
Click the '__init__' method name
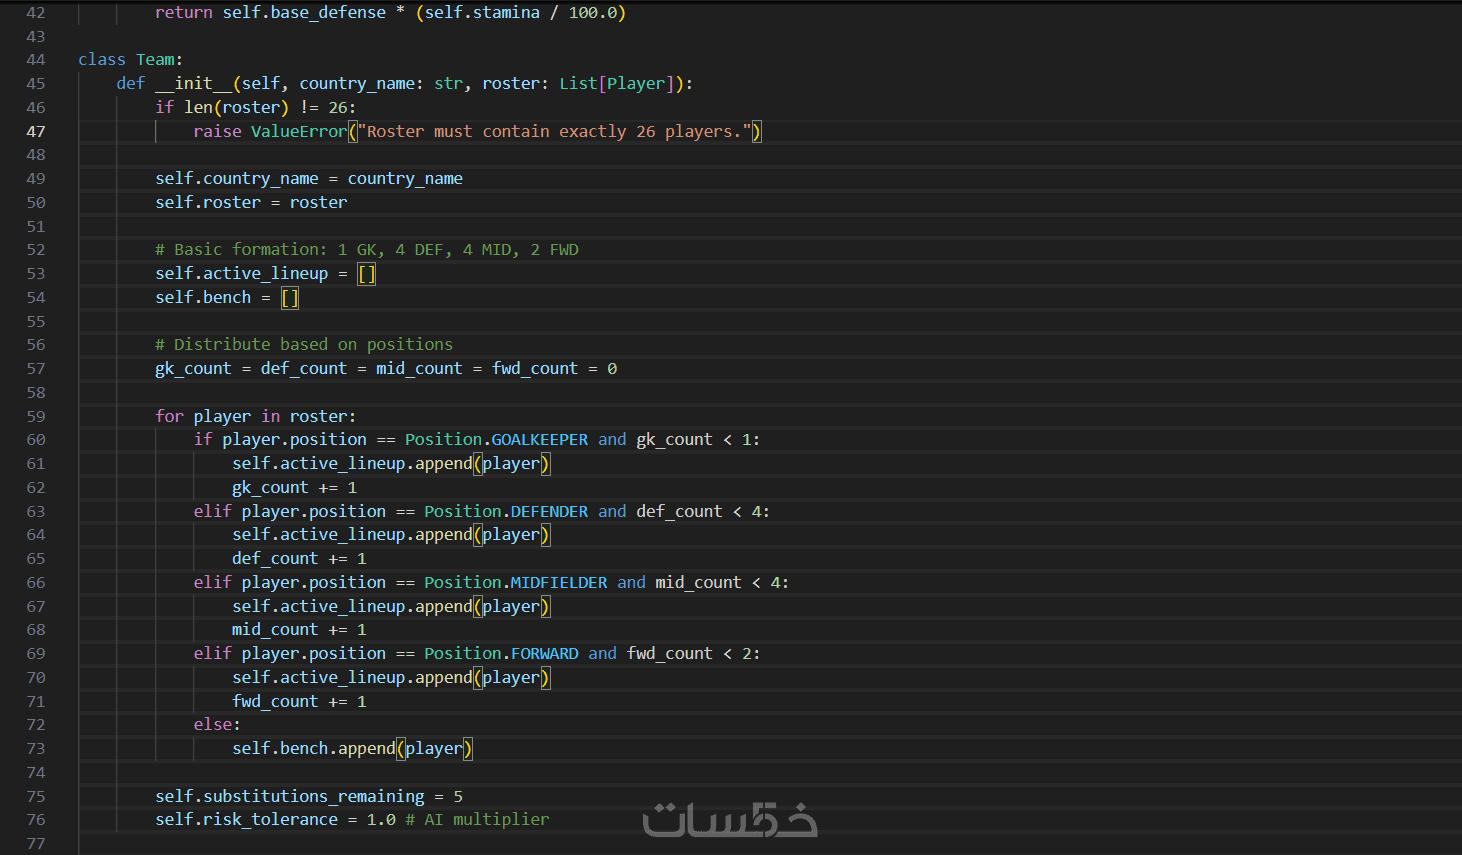coord(194,84)
